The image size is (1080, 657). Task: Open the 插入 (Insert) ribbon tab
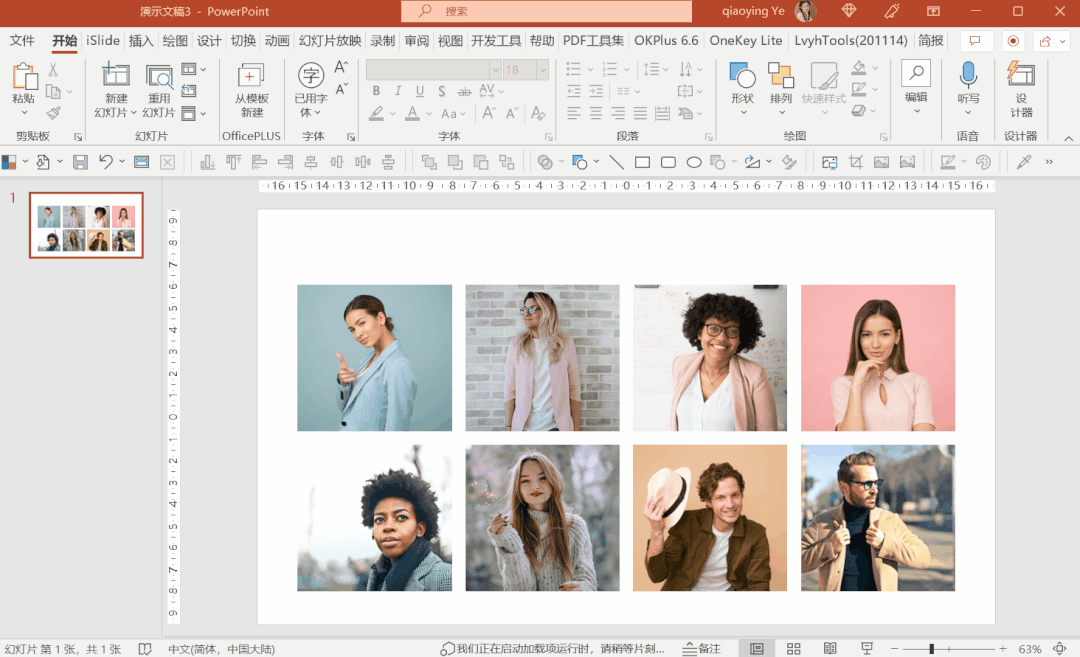[141, 41]
